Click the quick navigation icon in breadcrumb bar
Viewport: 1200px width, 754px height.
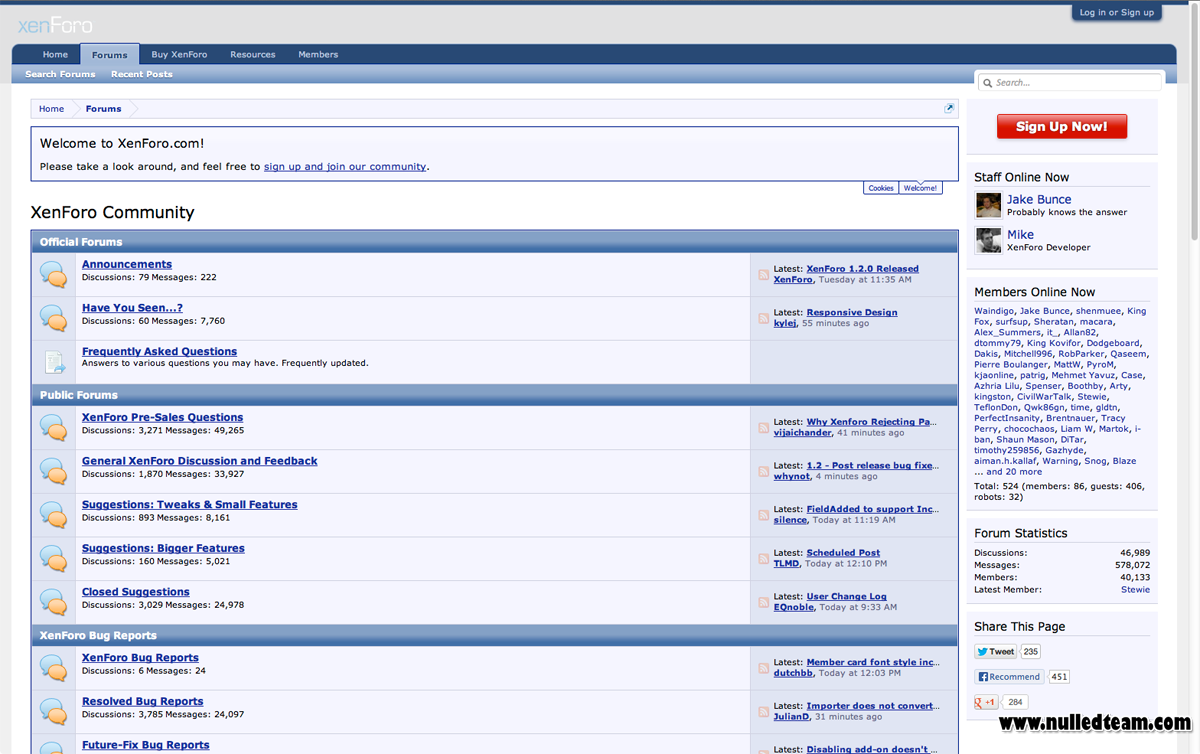click(x=949, y=108)
